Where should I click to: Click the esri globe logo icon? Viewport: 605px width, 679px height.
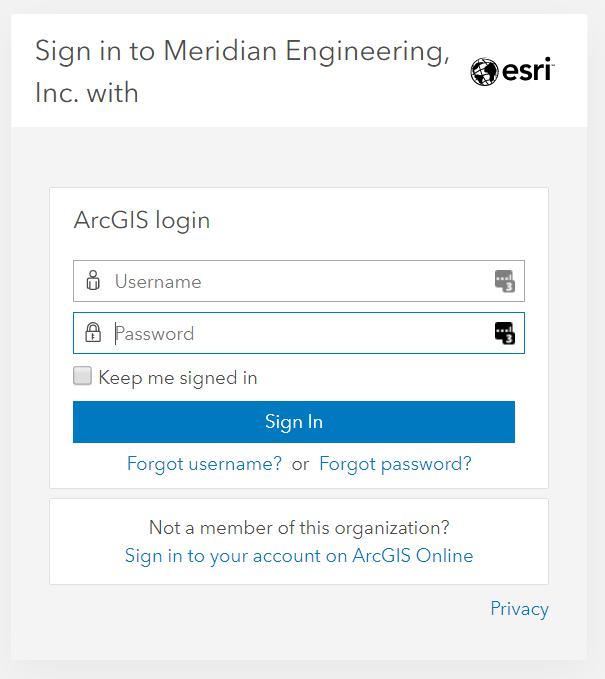coord(484,72)
